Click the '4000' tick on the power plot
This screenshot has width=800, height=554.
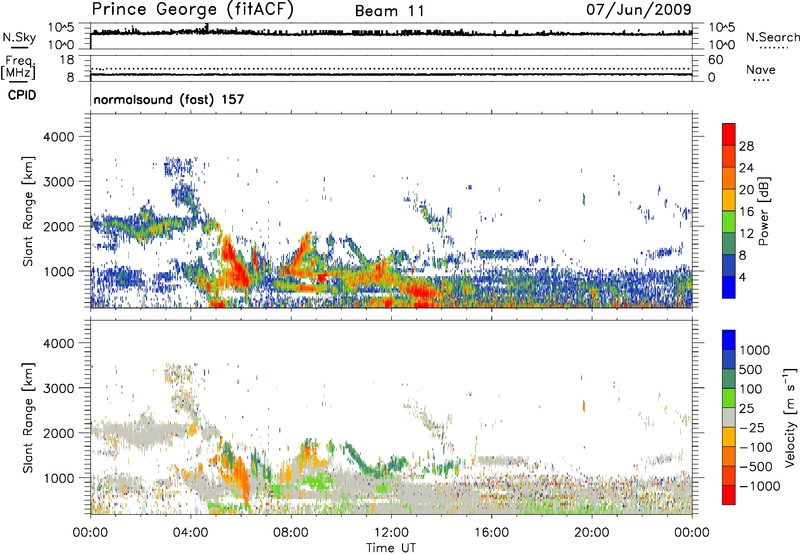[59, 137]
